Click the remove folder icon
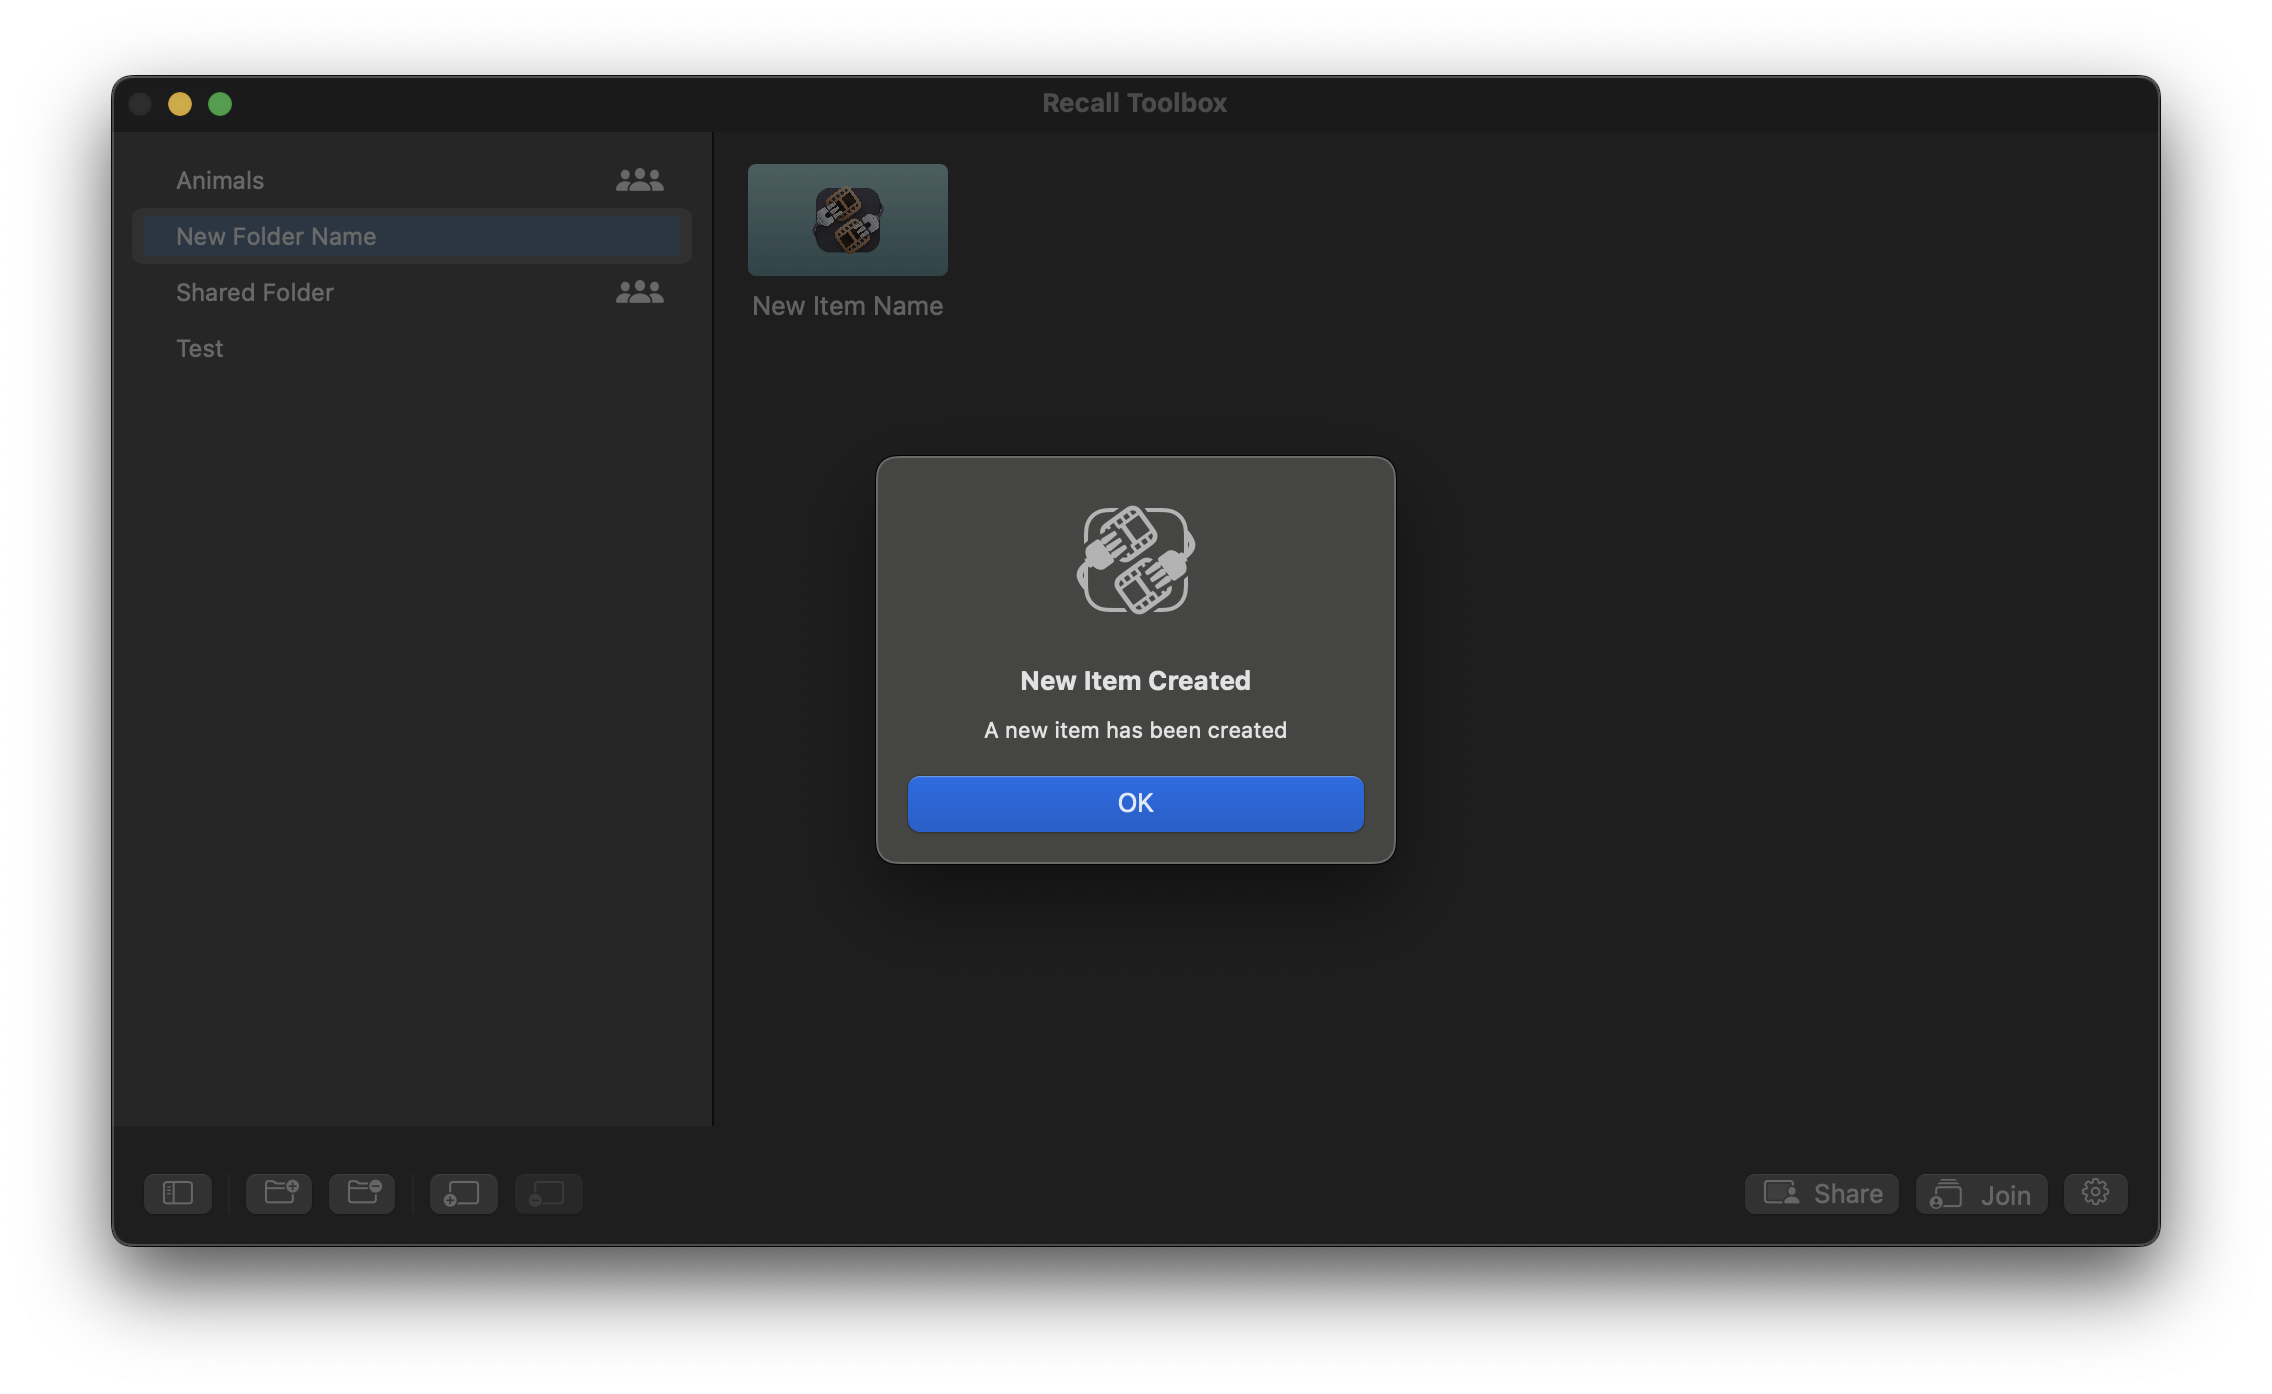 click(363, 1193)
